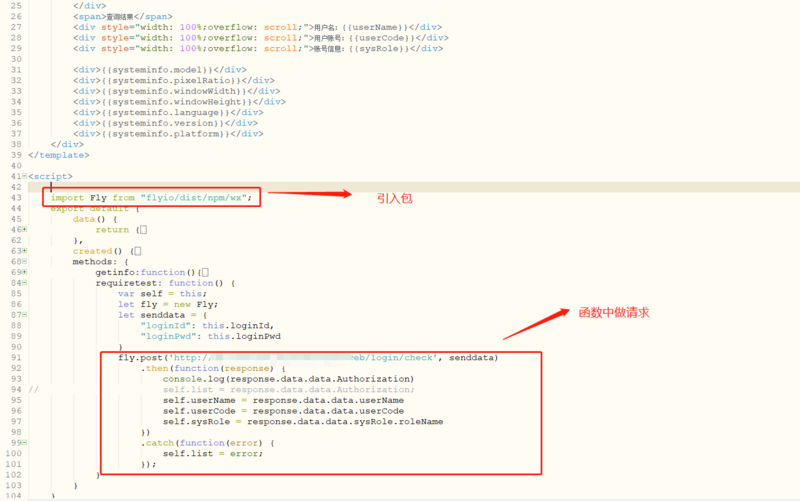Collapse the methods block fold marker at line 68
This screenshot has height=501, width=800.
(24, 262)
